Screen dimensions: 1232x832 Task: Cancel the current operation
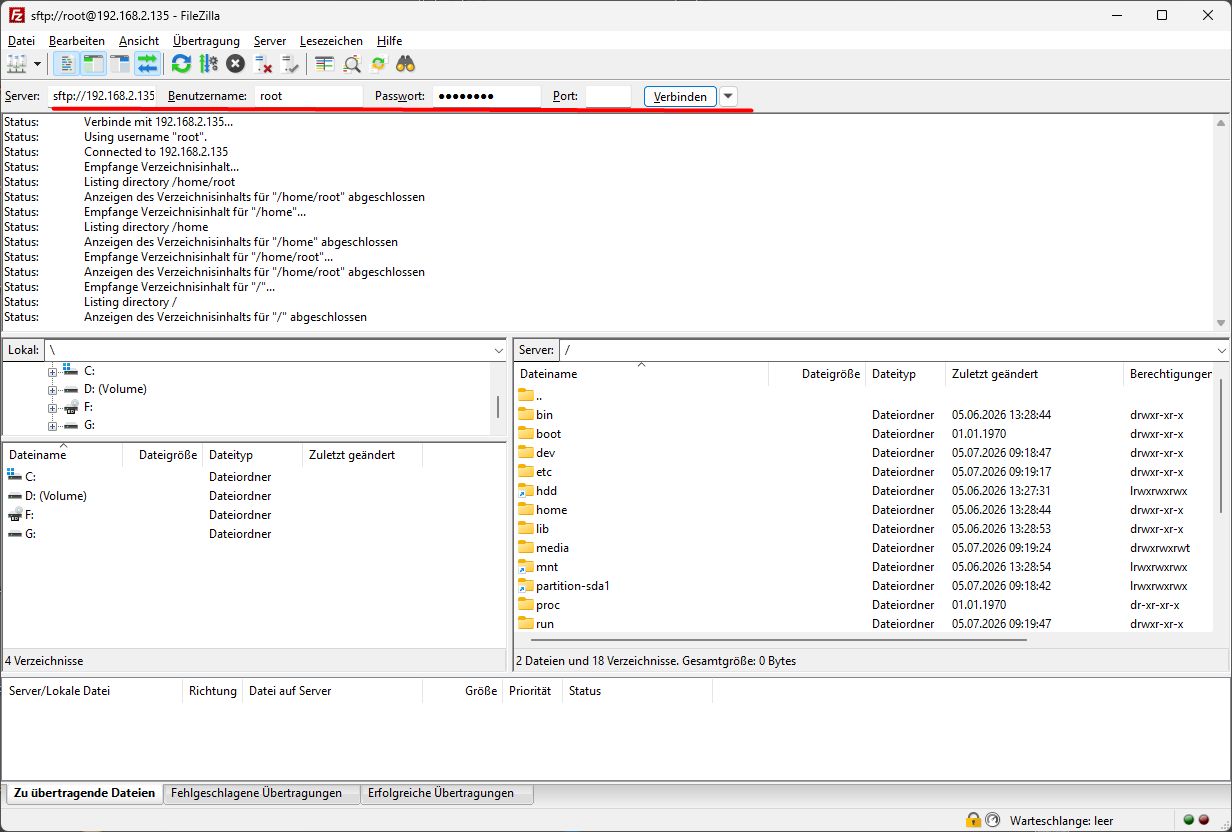(x=235, y=64)
